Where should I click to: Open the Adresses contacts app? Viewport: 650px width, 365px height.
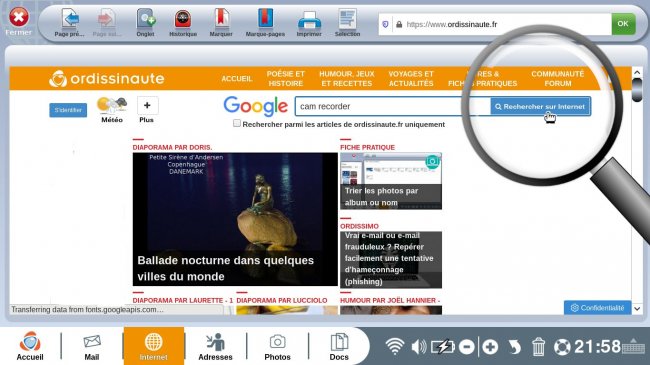tap(215, 346)
